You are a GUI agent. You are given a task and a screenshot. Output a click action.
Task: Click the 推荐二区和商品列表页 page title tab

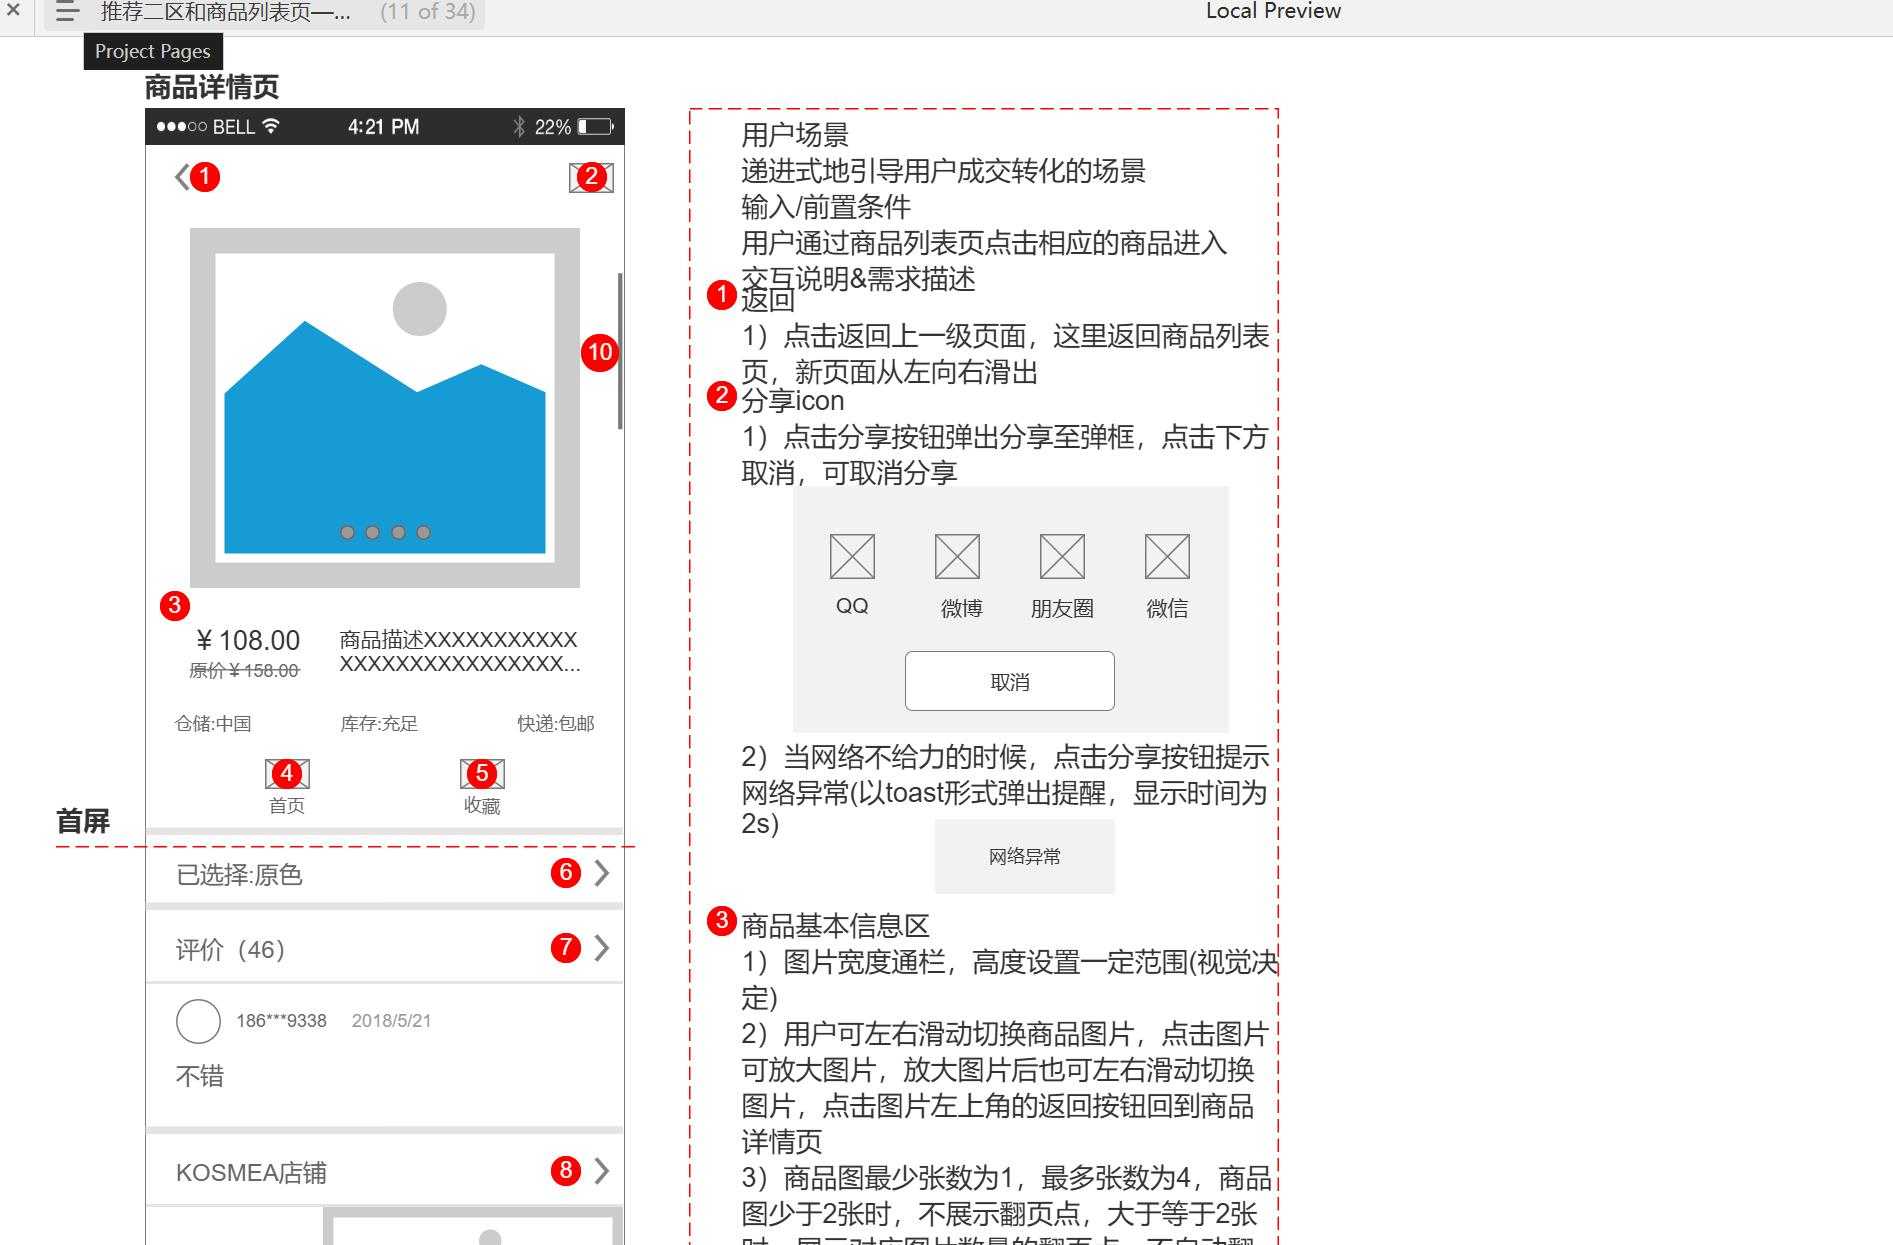click(x=222, y=12)
